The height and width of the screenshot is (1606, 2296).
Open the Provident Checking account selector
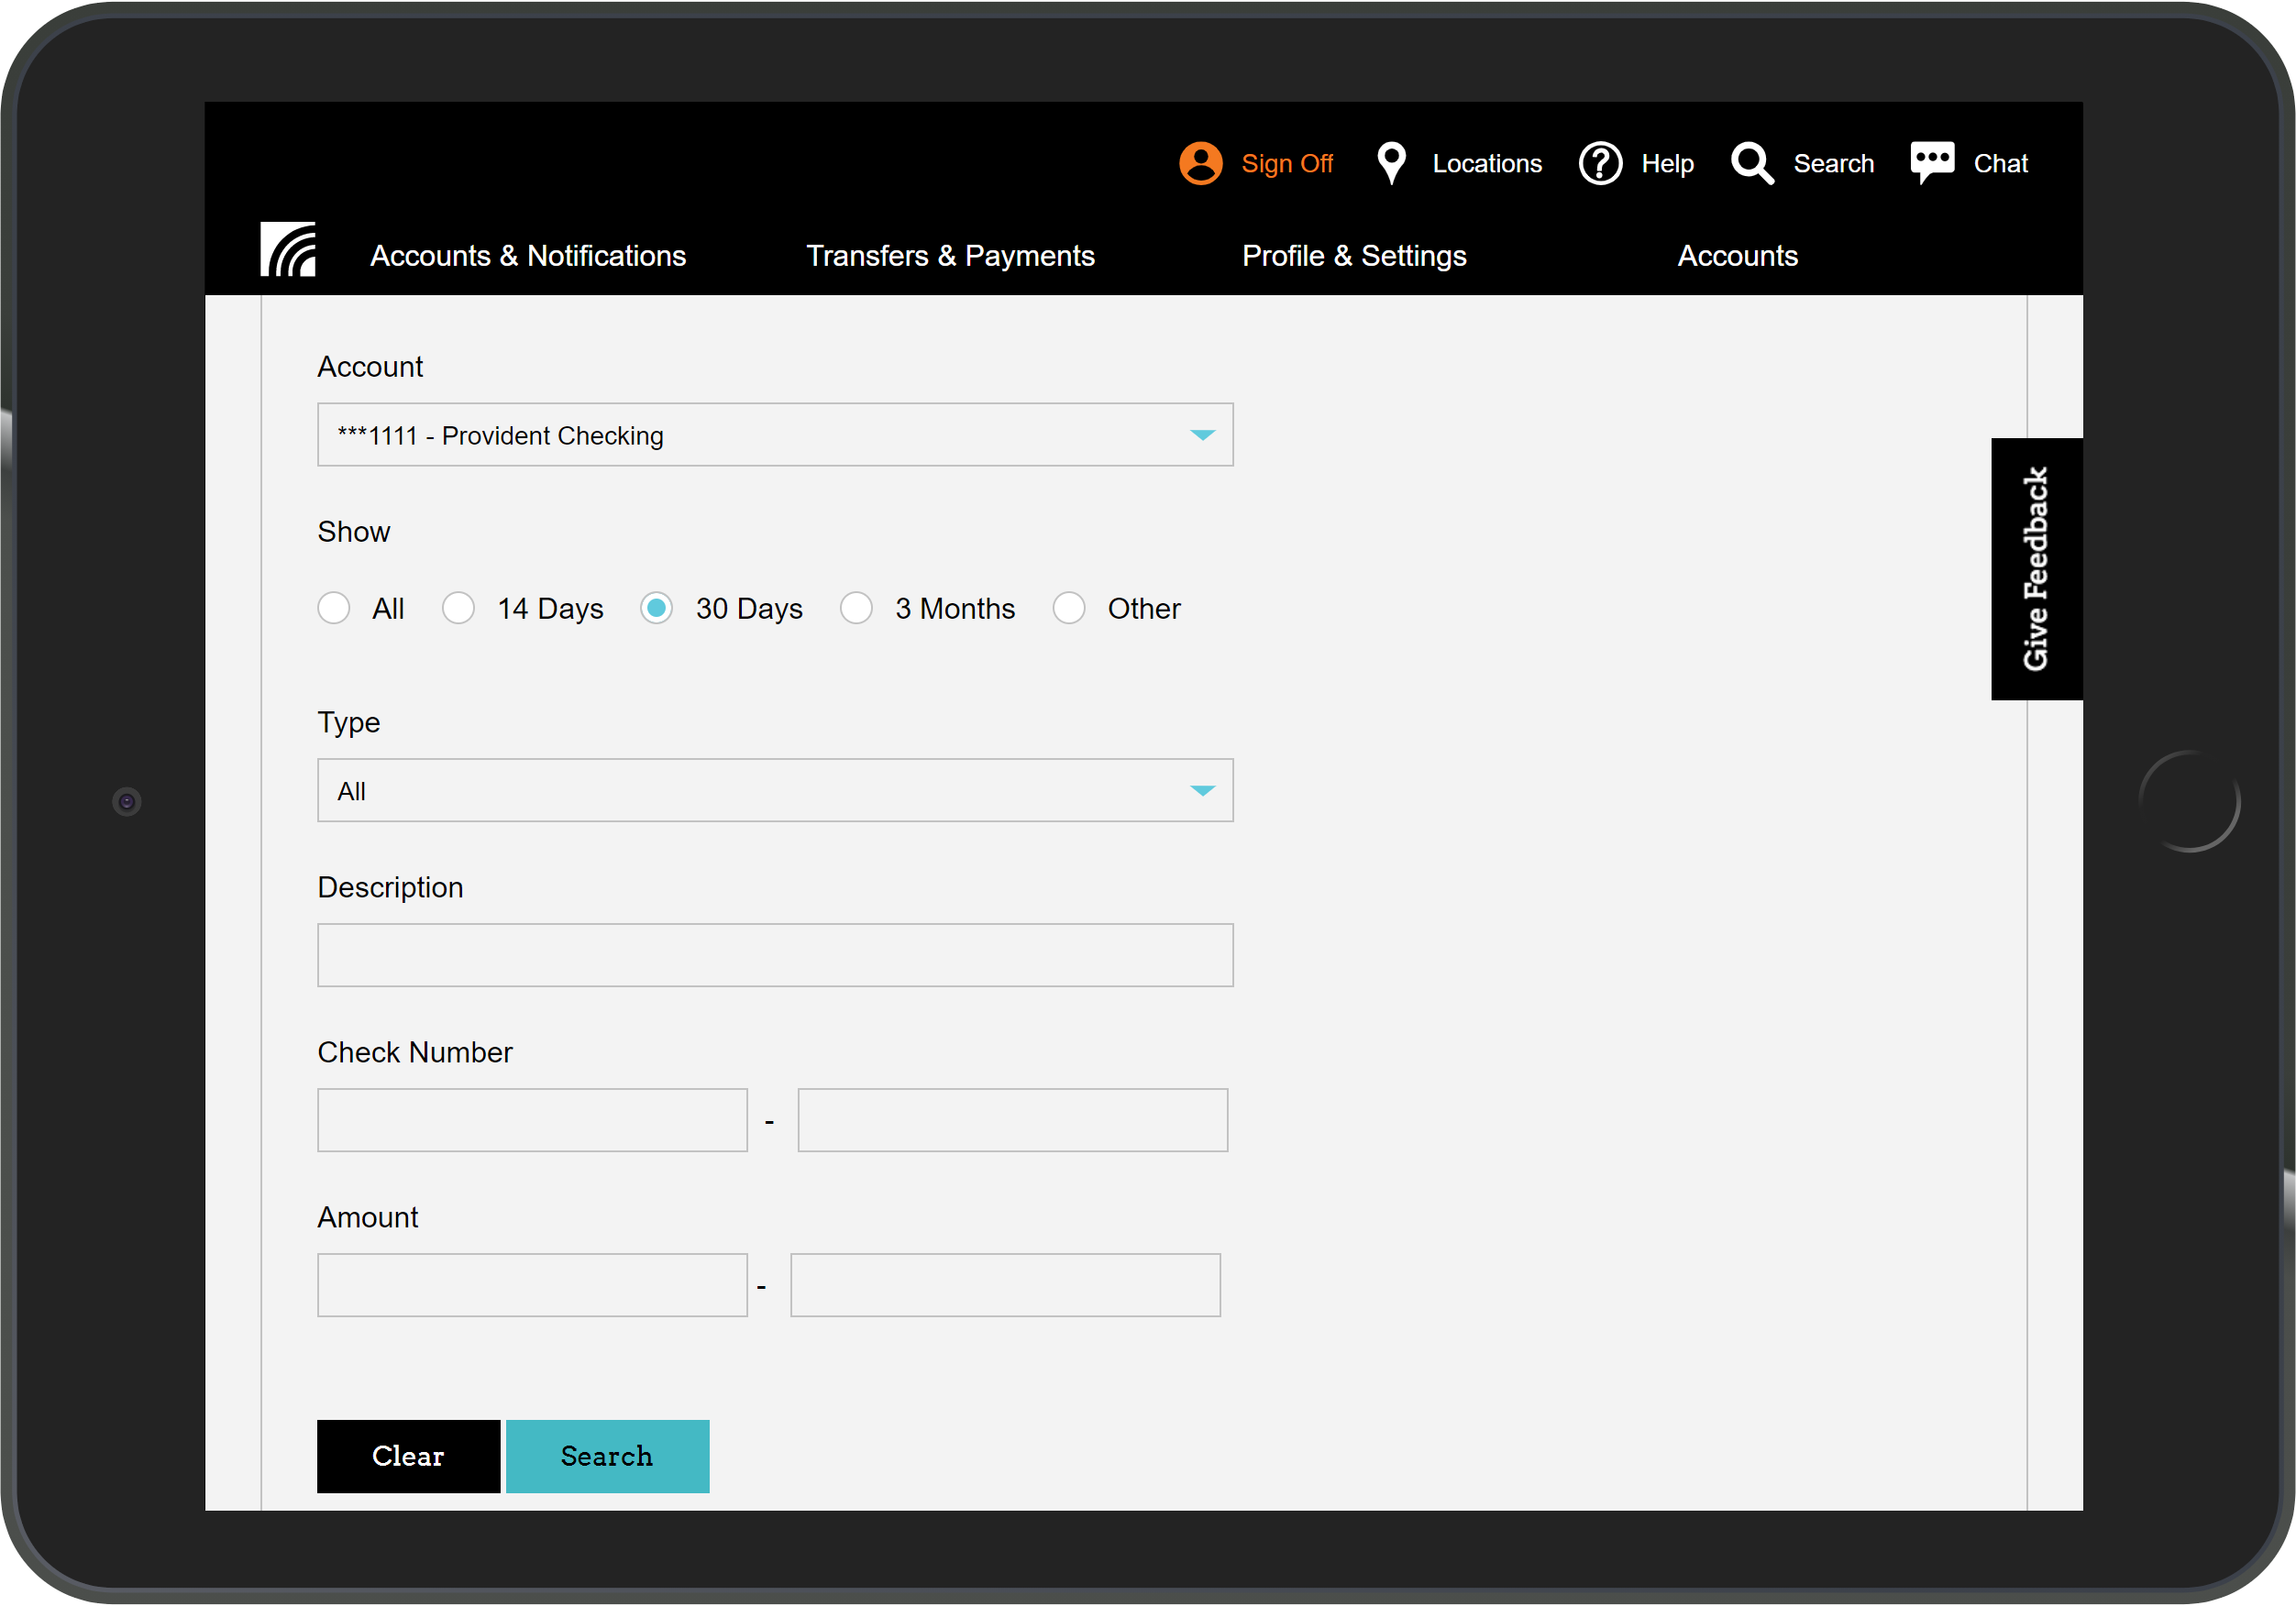pyautogui.click(x=775, y=434)
